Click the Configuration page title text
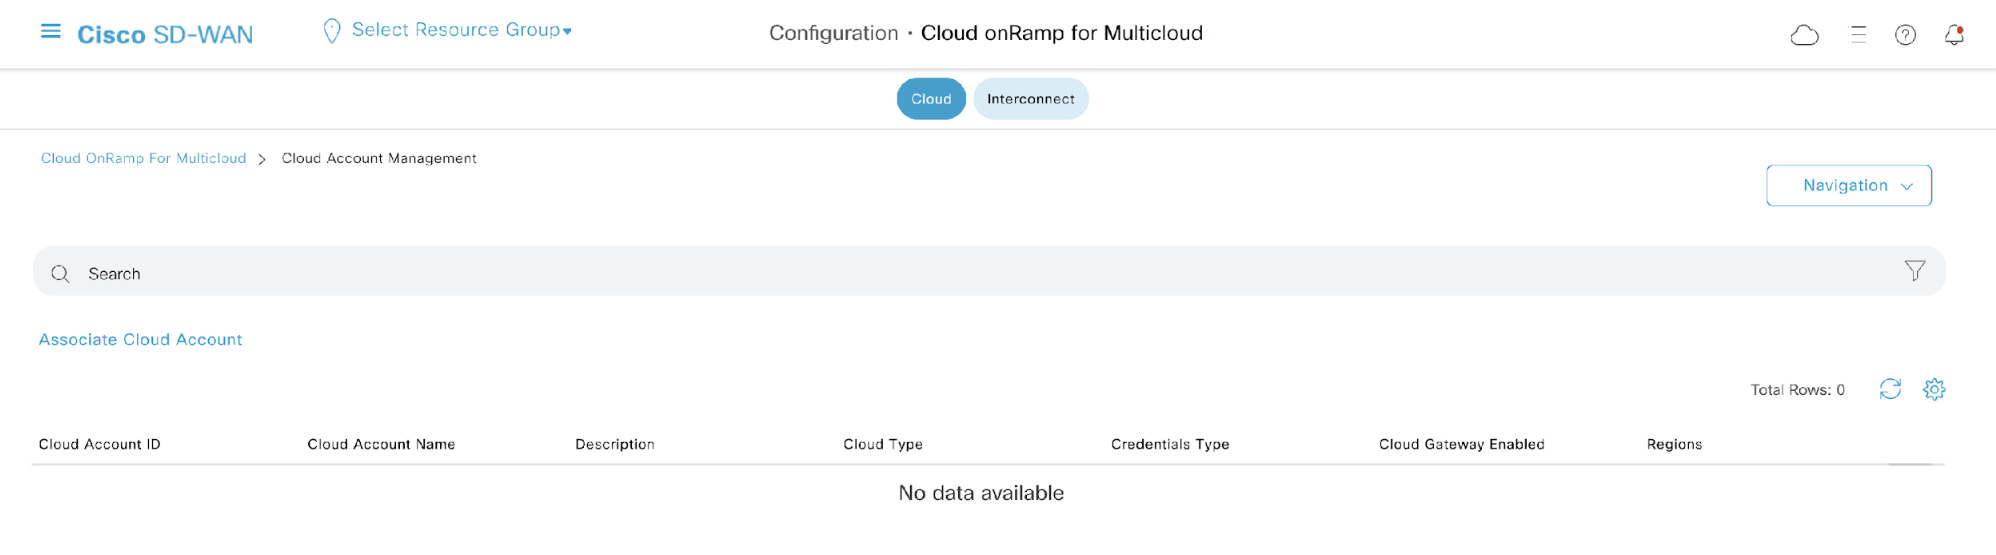This screenshot has height=555, width=1996. point(833,33)
